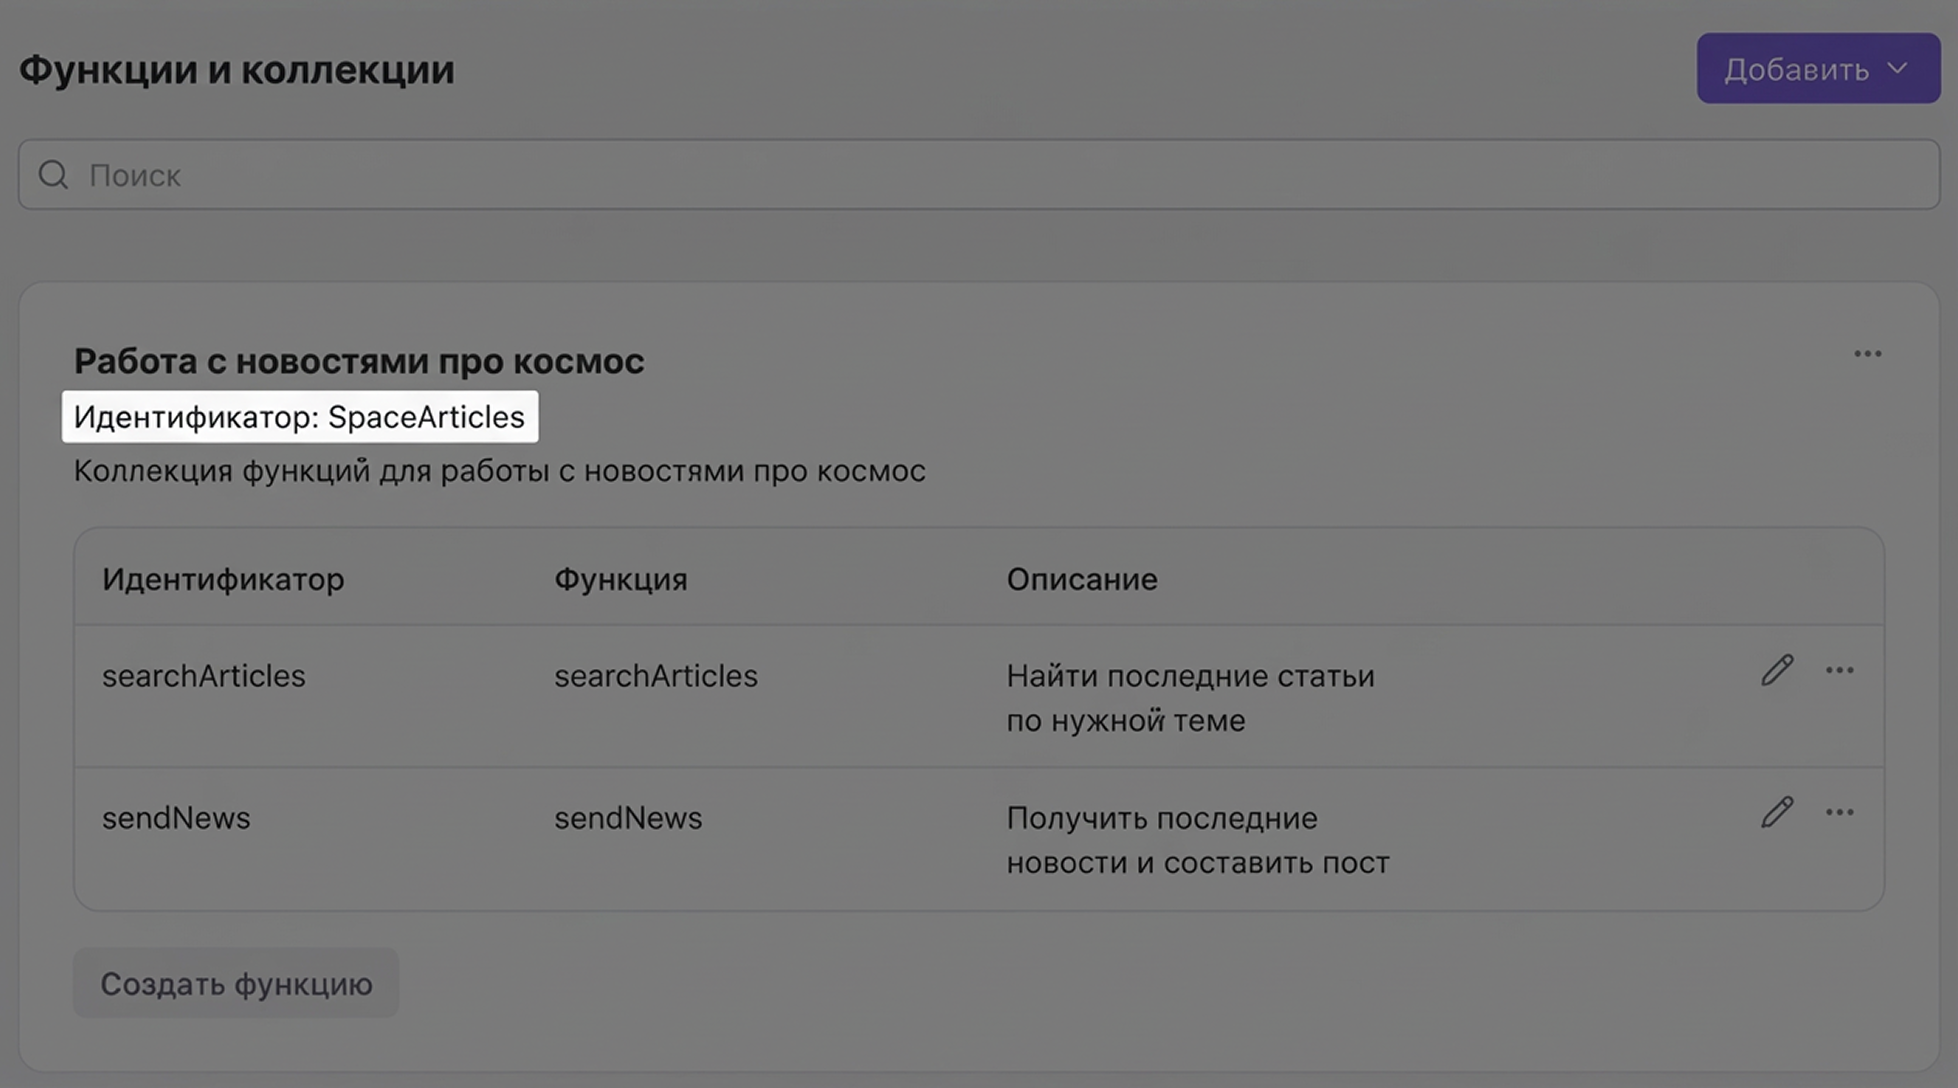Screen dimensions: 1958x1088
Task: Edit the sendNews function with pencil icon
Action: [1776, 813]
